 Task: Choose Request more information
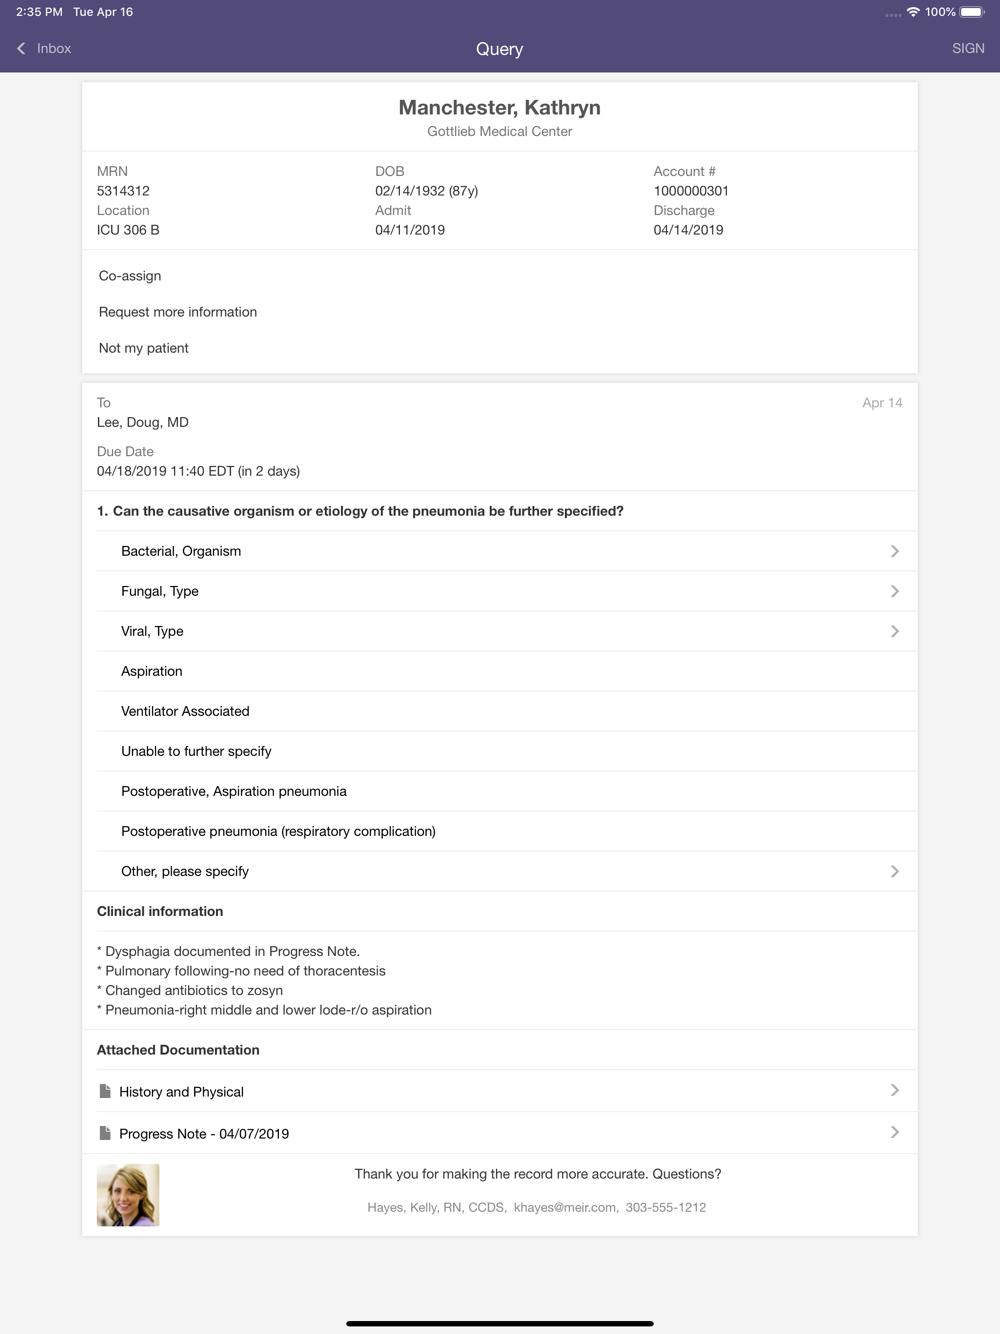point(178,312)
